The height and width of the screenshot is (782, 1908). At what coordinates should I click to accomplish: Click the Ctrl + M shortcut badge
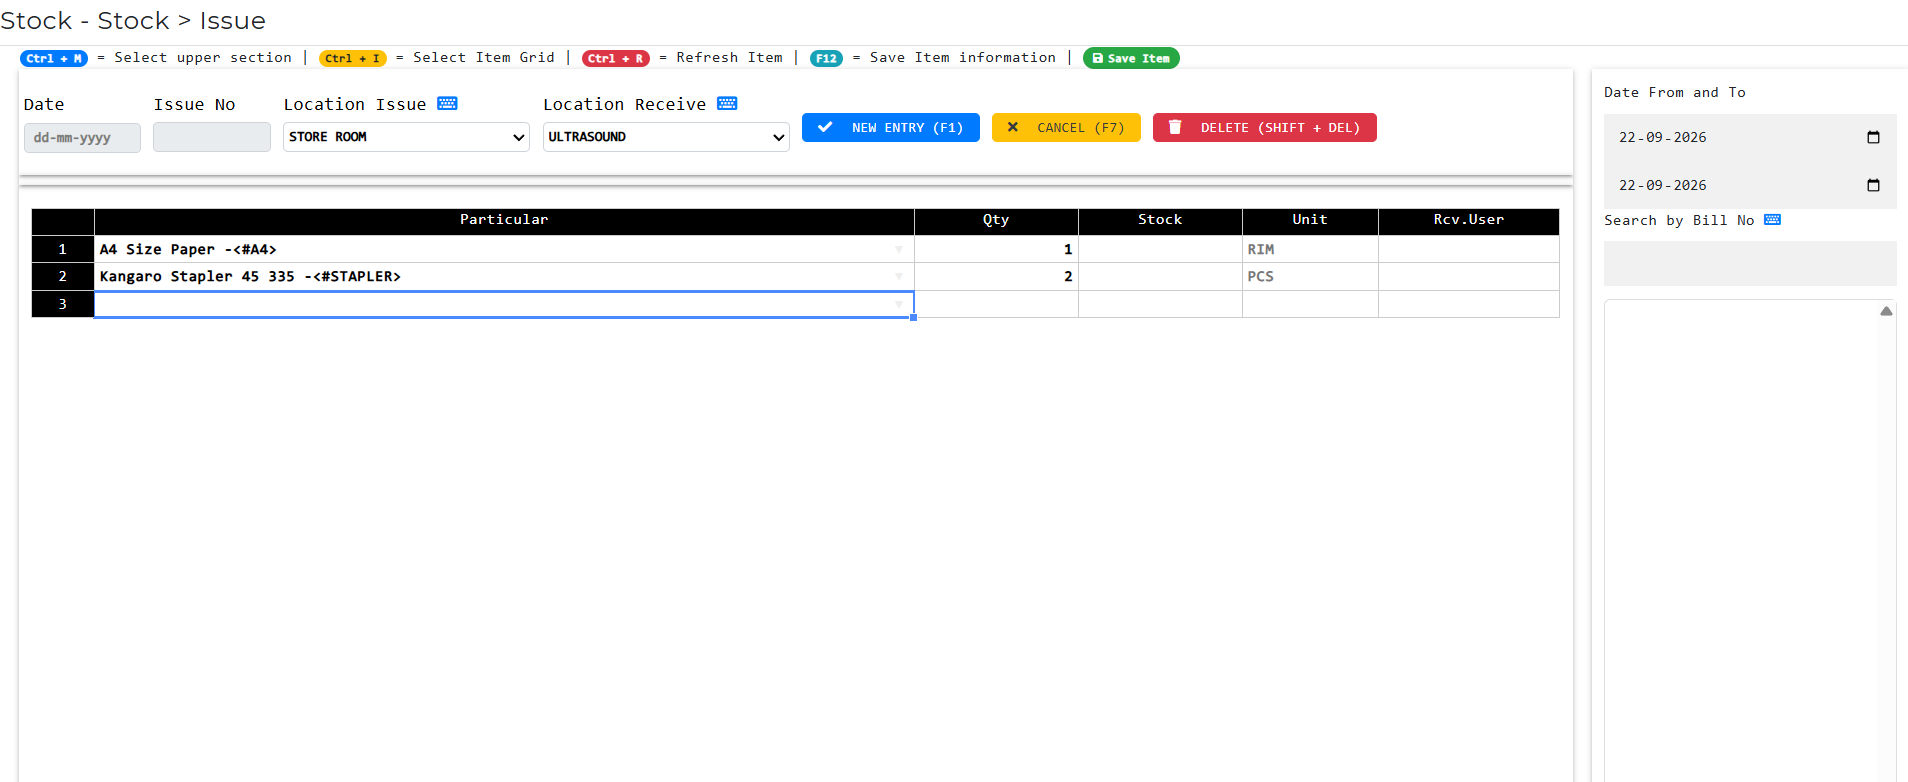pyautogui.click(x=54, y=58)
